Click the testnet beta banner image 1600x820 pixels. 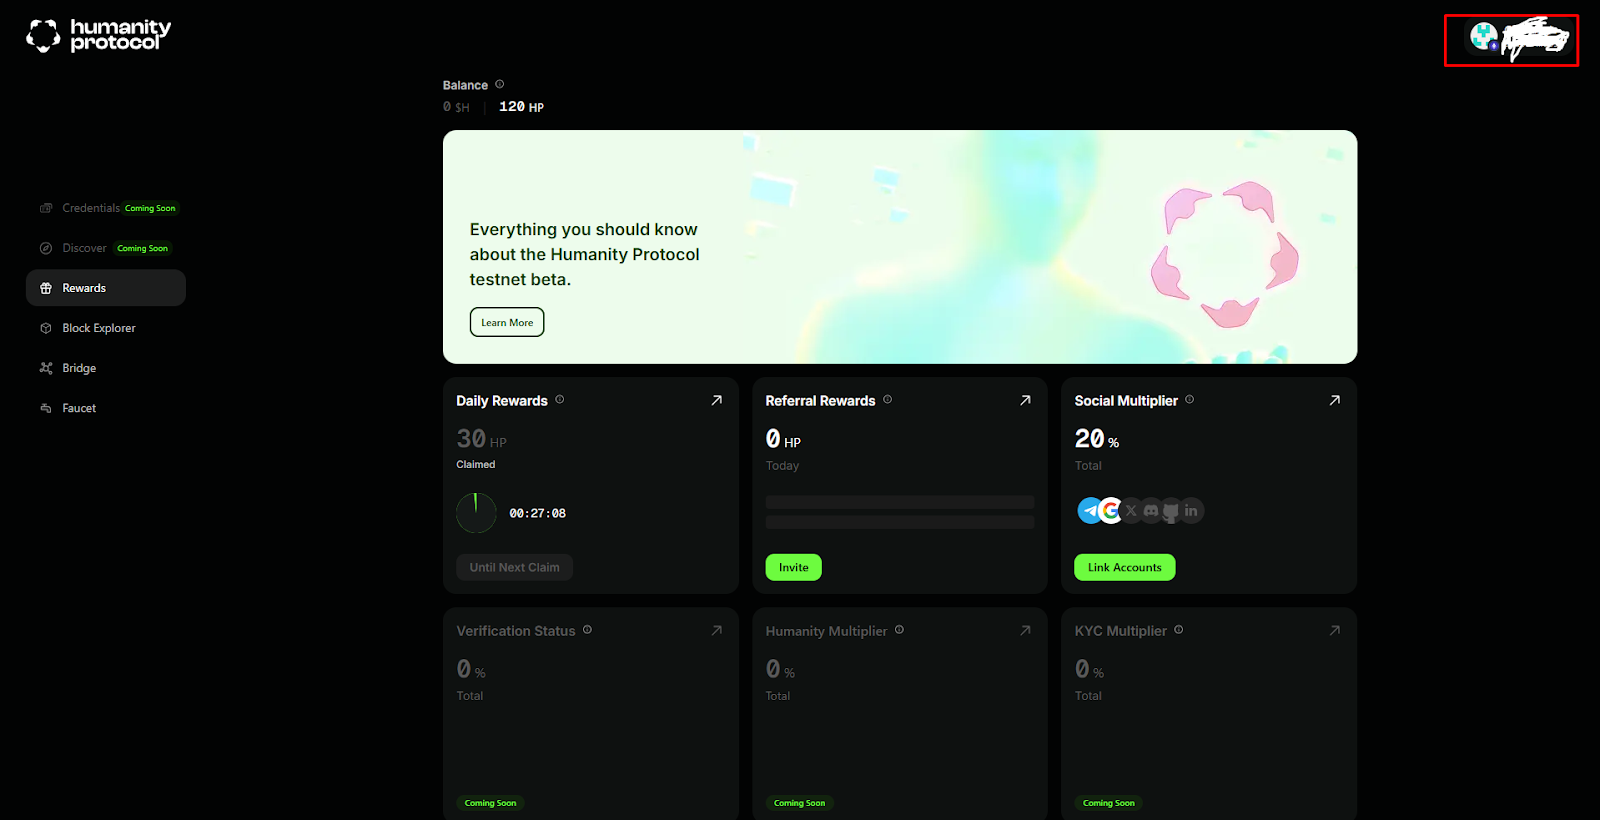tap(900, 247)
